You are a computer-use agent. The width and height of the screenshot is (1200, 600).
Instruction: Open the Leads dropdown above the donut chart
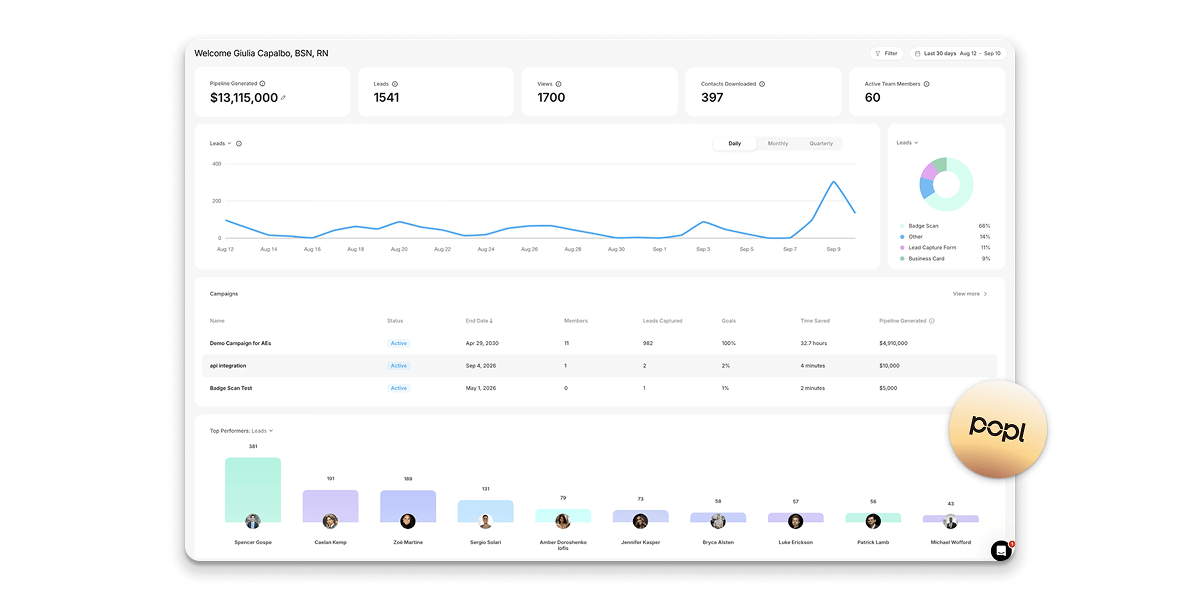click(906, 142)
